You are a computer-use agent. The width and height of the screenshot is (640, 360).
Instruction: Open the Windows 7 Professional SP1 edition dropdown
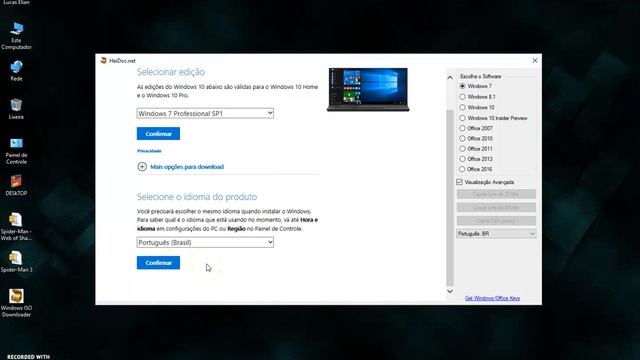205,113
